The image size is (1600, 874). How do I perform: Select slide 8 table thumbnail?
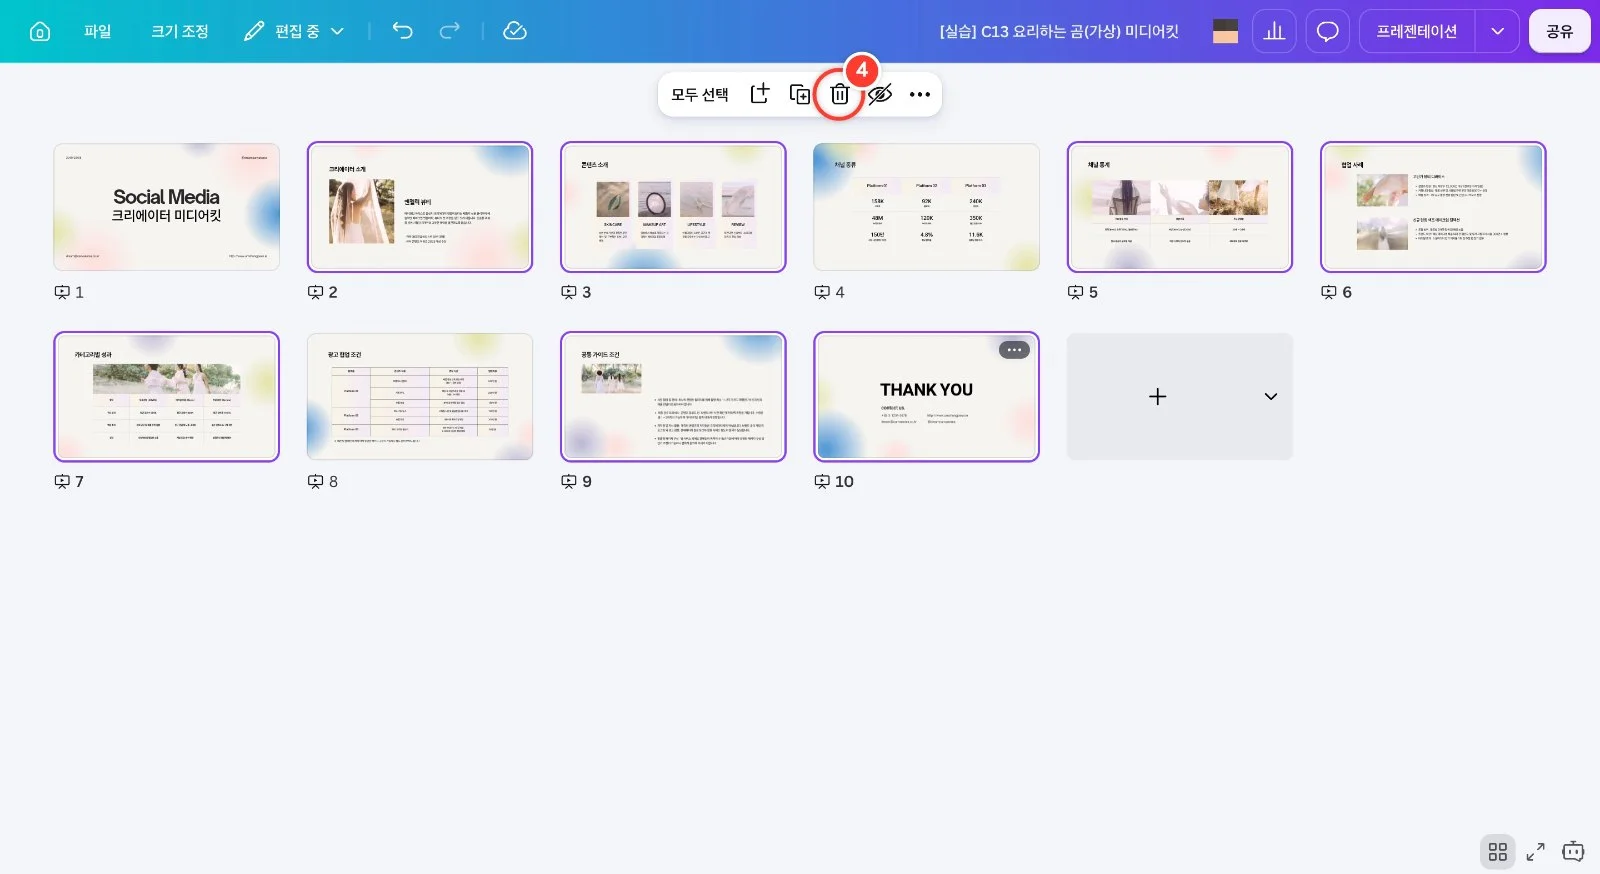[x=420, y=396]
